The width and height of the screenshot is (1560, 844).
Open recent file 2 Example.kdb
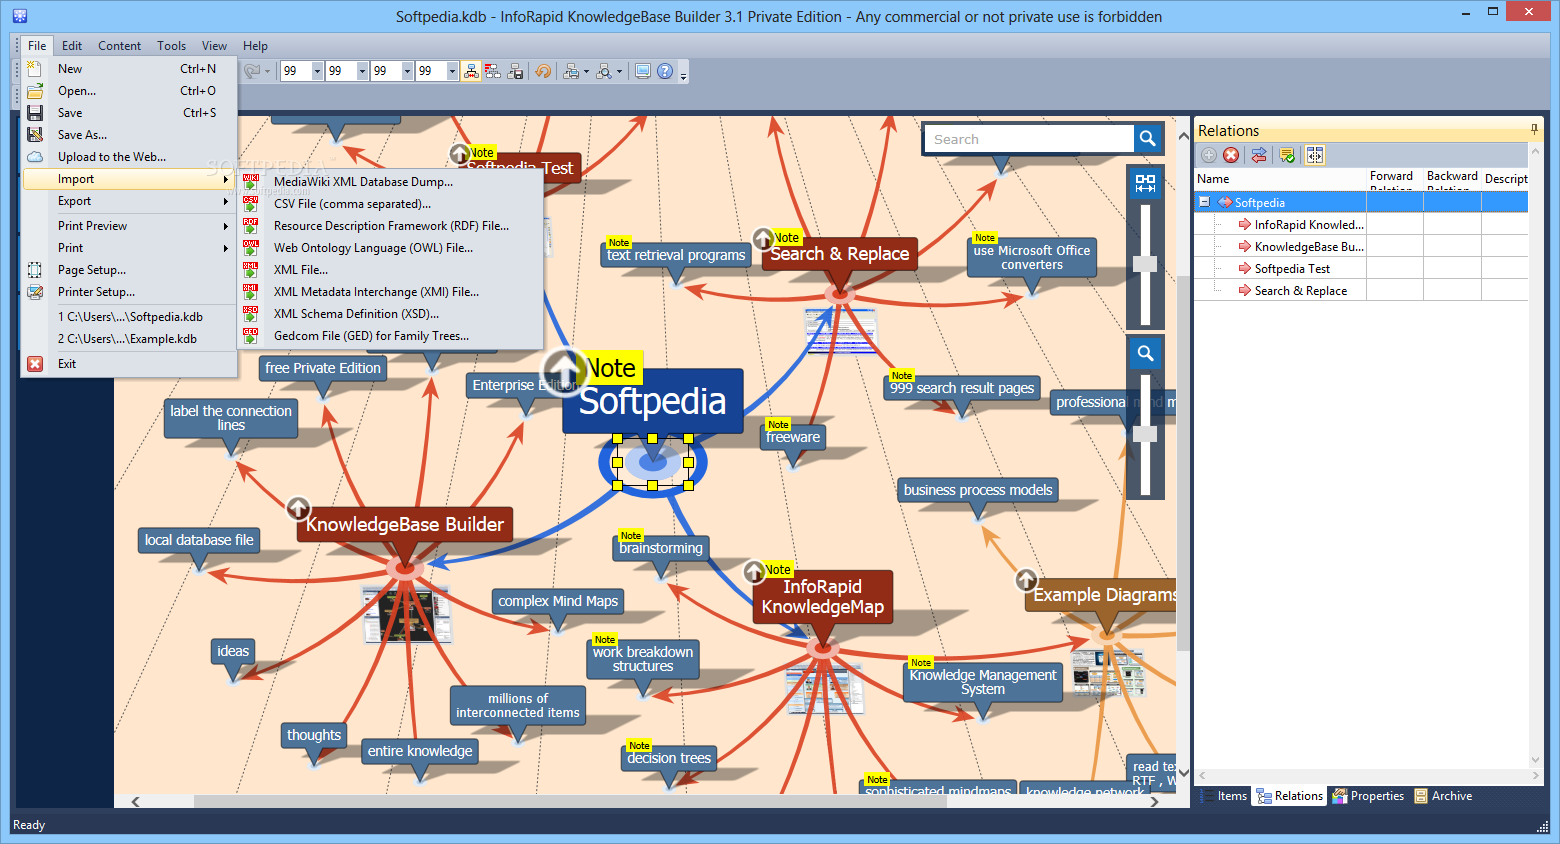(x=129, y=339)
